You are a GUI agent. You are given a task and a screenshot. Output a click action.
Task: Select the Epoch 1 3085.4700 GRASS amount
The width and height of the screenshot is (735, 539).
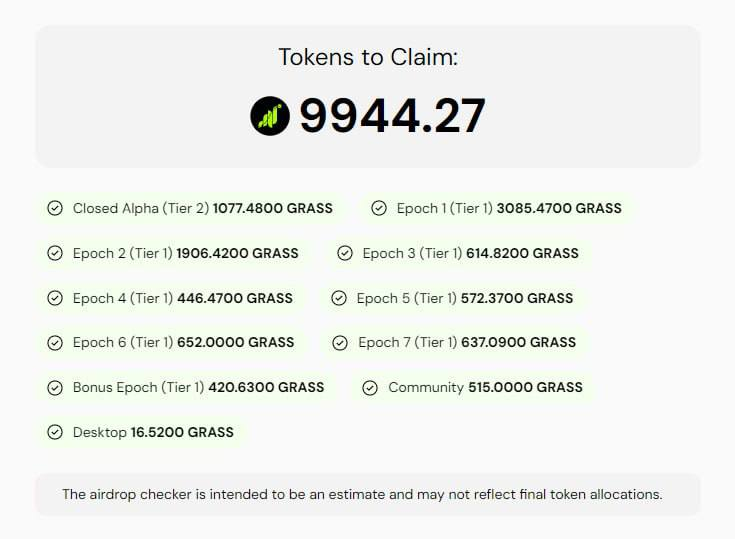click(x=559, y=208)
